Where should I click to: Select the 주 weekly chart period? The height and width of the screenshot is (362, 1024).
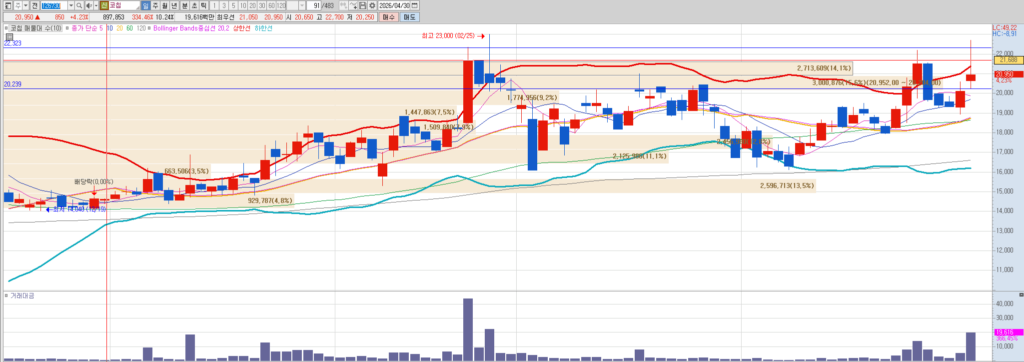[155, 5]
